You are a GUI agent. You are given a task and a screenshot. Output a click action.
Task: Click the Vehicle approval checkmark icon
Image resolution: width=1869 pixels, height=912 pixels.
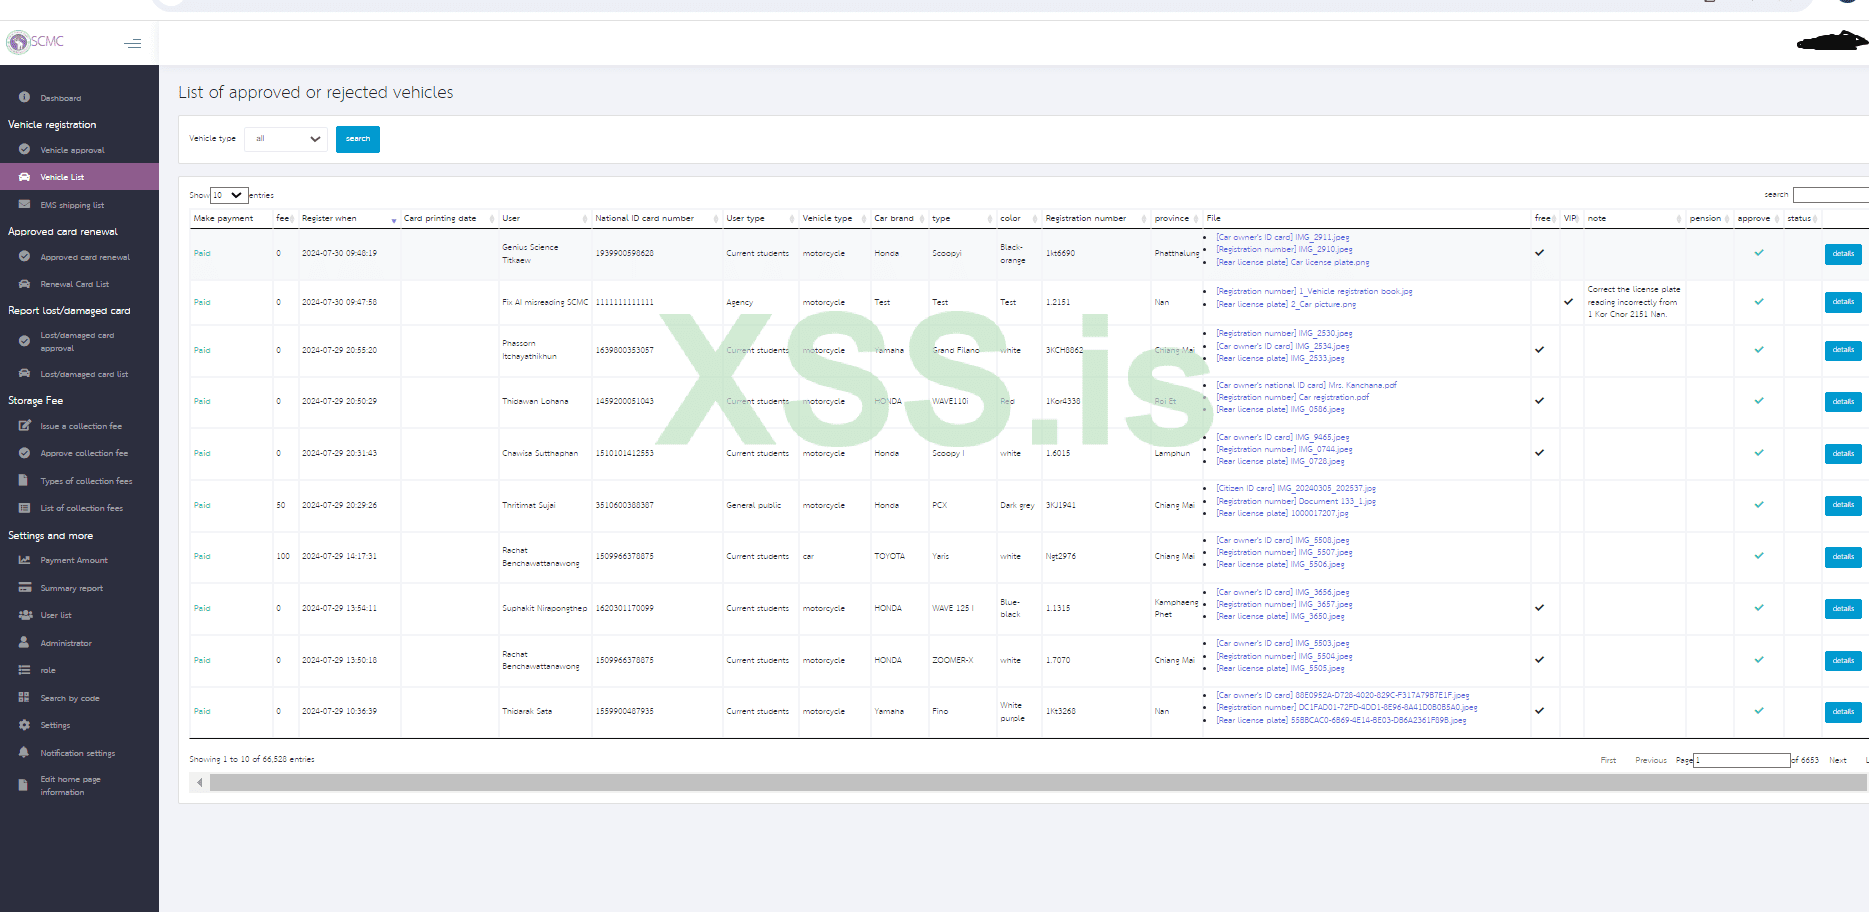click(24, 149)
